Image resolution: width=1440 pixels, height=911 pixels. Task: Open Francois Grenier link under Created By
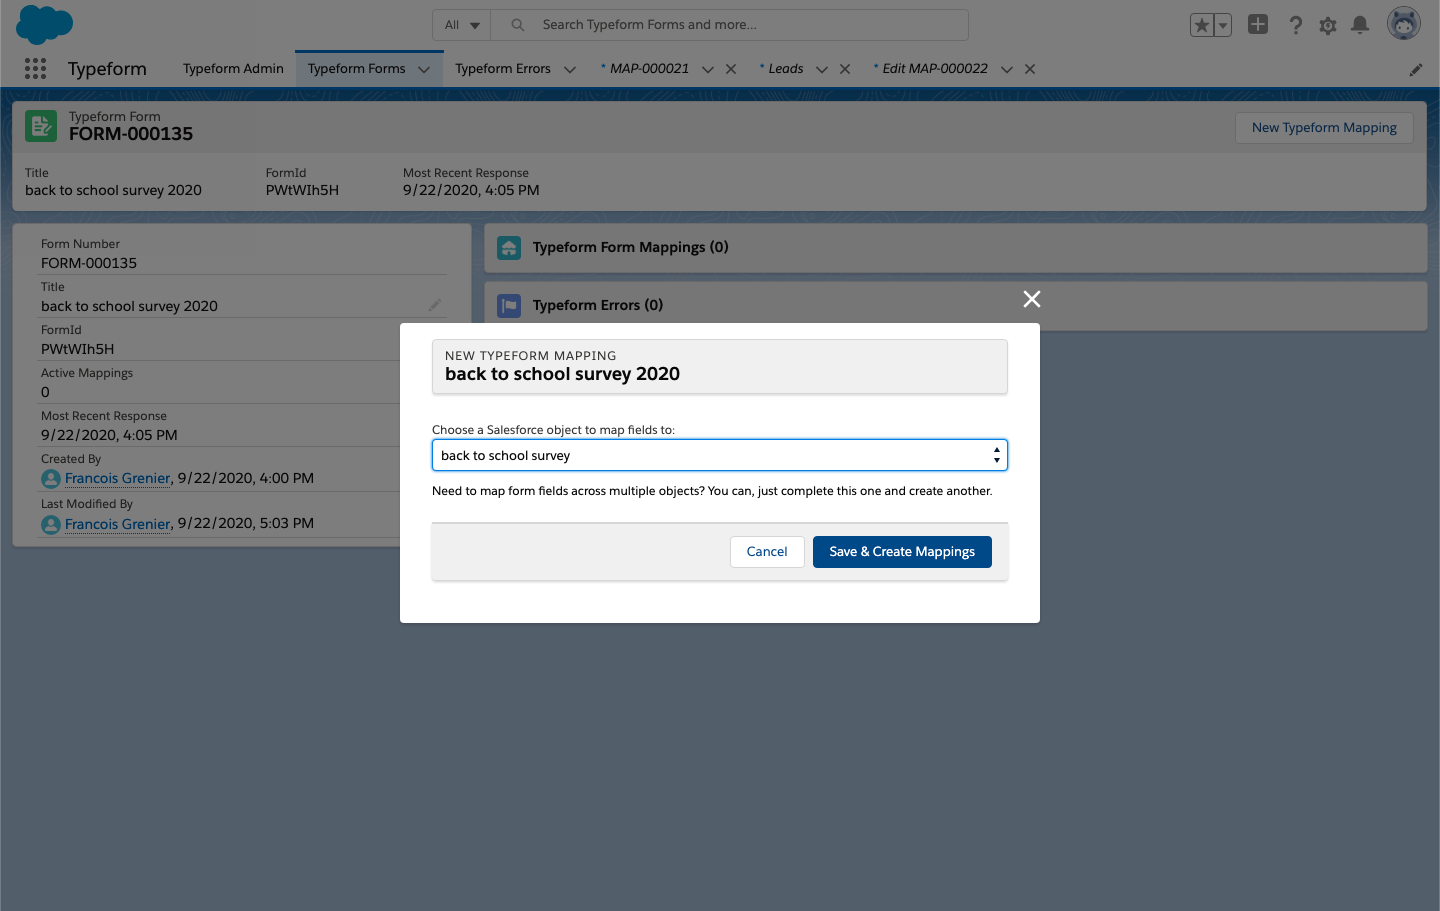[x=117, y=478]
